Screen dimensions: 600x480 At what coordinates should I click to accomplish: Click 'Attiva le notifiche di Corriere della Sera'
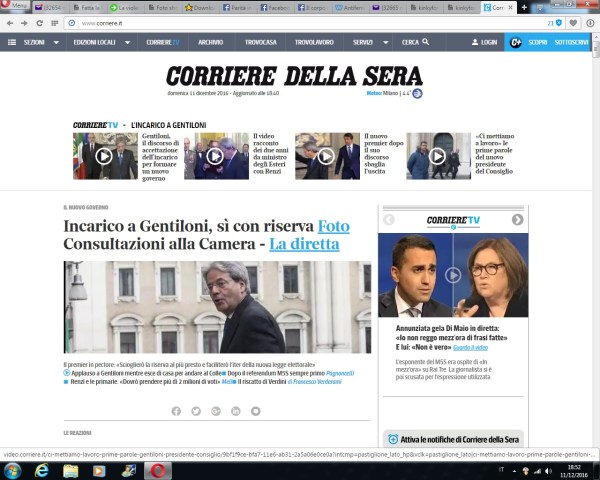tap(453, 439)
